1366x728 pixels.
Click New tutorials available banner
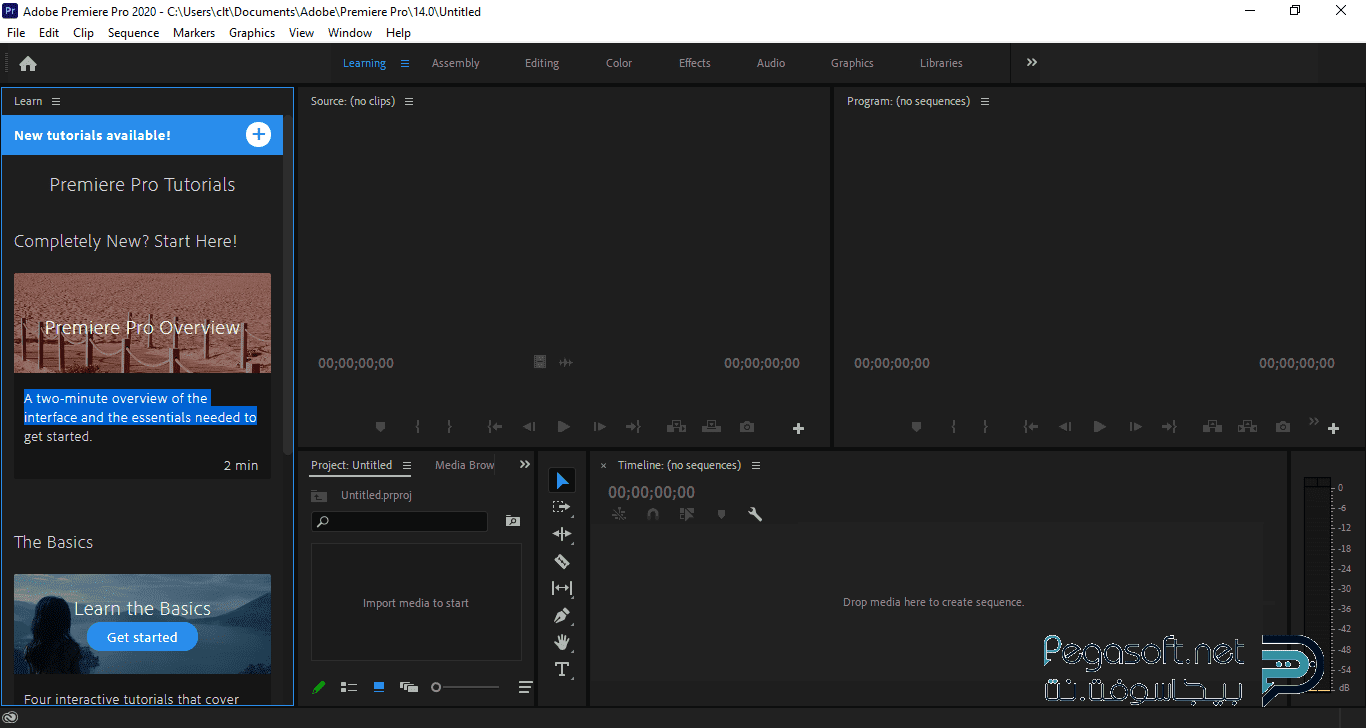tap(142, 135)
